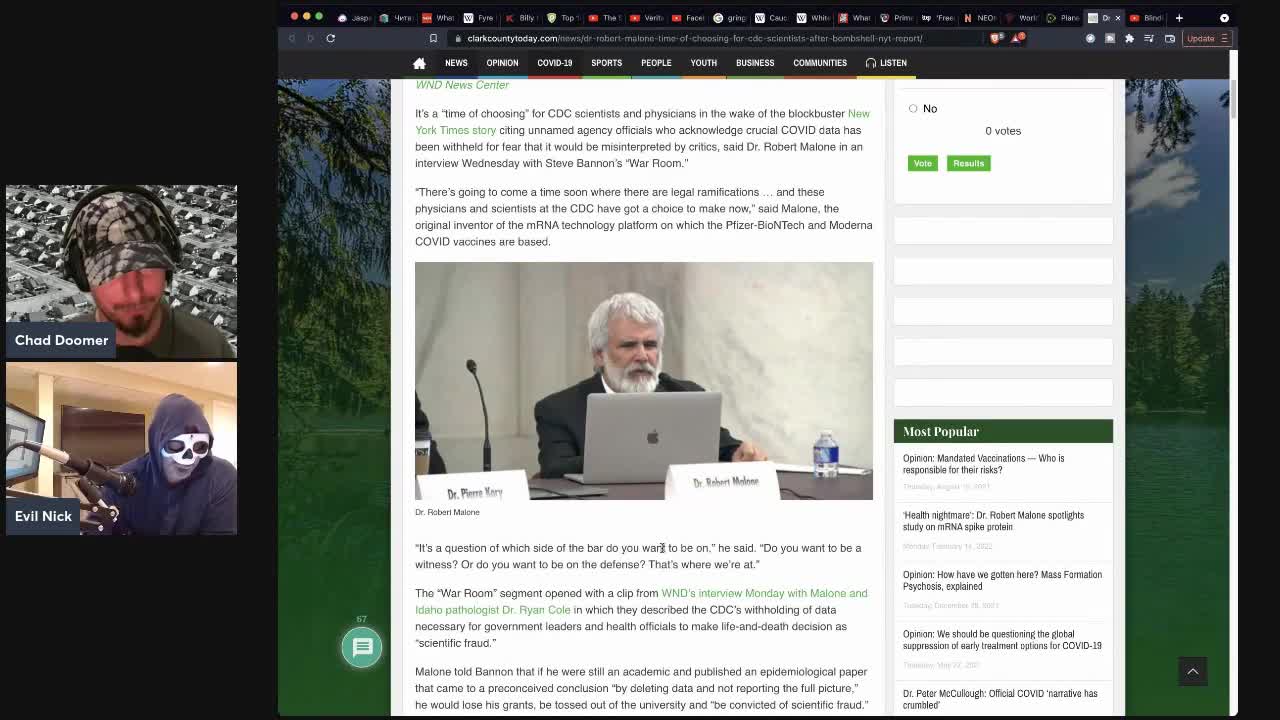The height and width of the screenshot is (720, 1280).
Task: Bookmark this page with the bookmark icon
Action: (x=433, y=38)
